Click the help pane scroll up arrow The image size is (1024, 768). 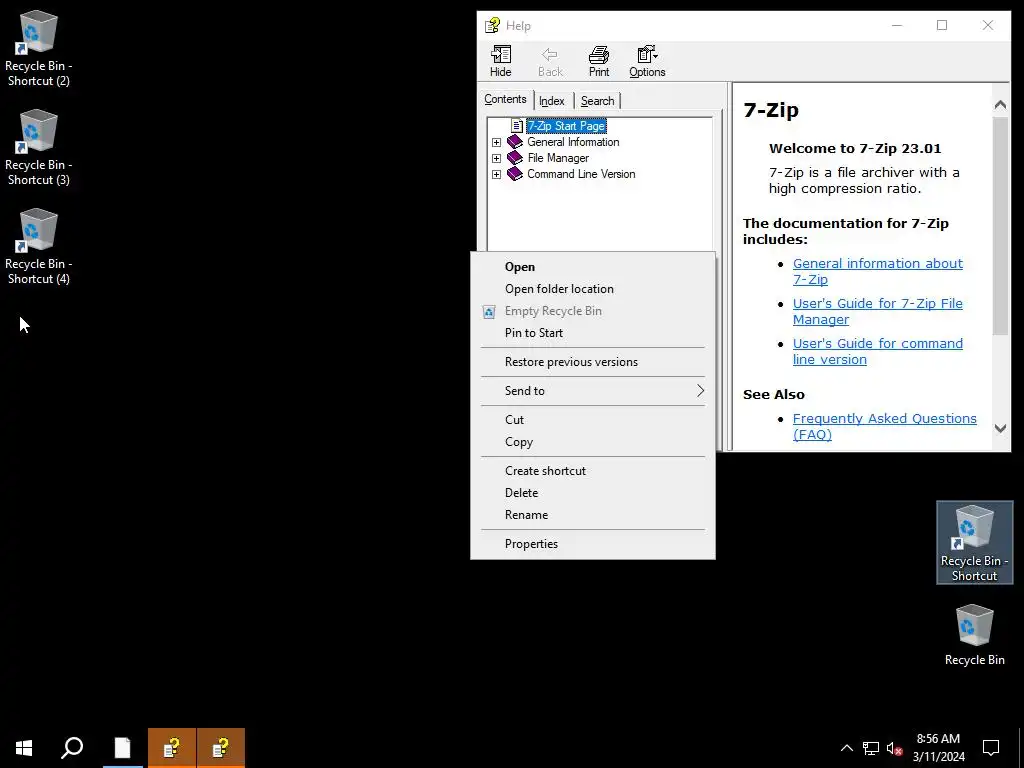point(1000,104)
